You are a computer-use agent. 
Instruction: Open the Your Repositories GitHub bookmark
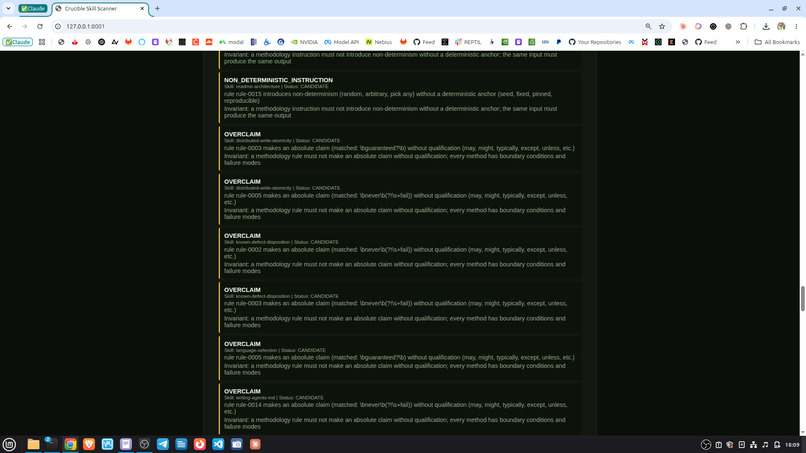(x=595, y=42)
